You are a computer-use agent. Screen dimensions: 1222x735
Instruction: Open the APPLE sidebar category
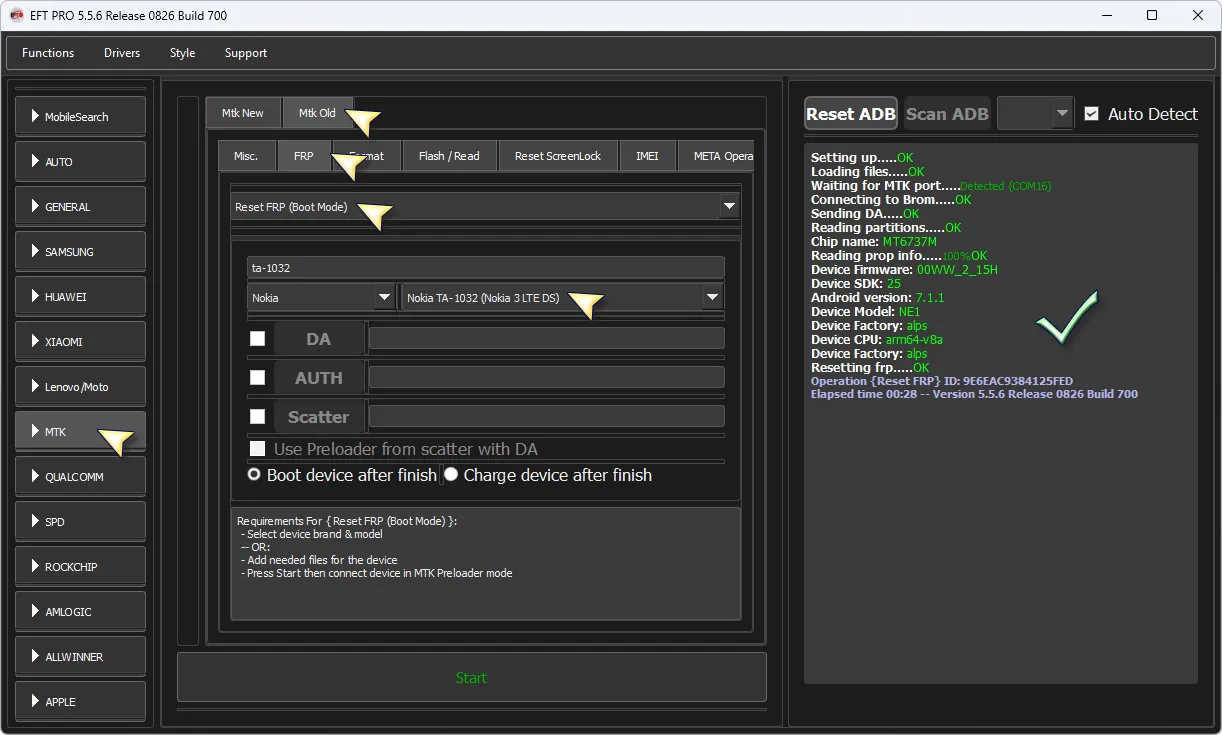[x=80, y=701]
